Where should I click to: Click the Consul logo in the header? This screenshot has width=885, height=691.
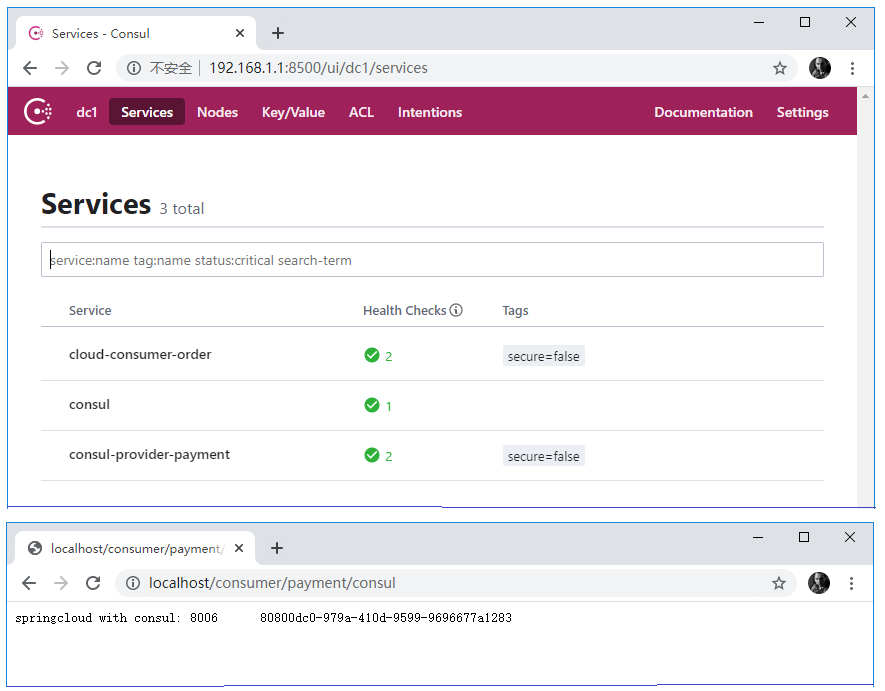(38, 112)
